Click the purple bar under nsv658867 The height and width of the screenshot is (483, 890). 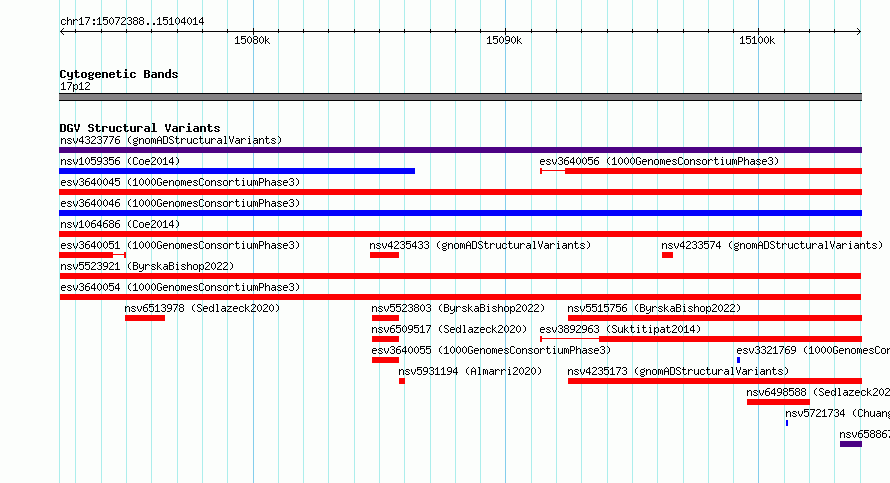tap(851, 444)
